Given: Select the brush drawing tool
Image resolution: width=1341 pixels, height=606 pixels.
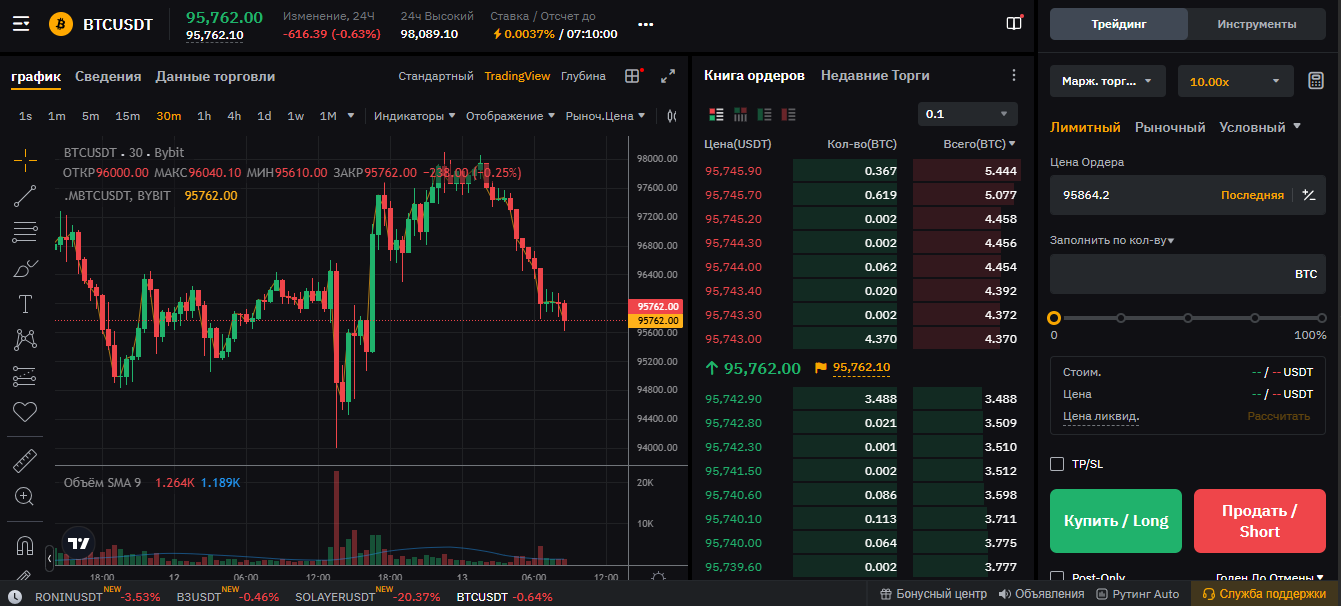Looking at the screenshot, I should 25,268.
